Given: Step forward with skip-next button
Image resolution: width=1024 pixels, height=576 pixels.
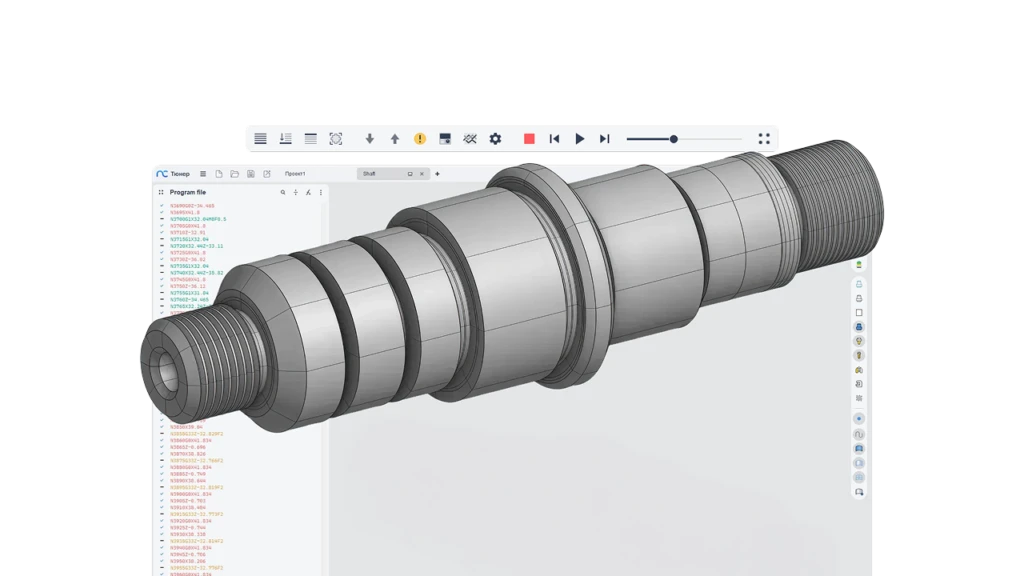Looking at the screenshot, I should [x=604, y=139].
